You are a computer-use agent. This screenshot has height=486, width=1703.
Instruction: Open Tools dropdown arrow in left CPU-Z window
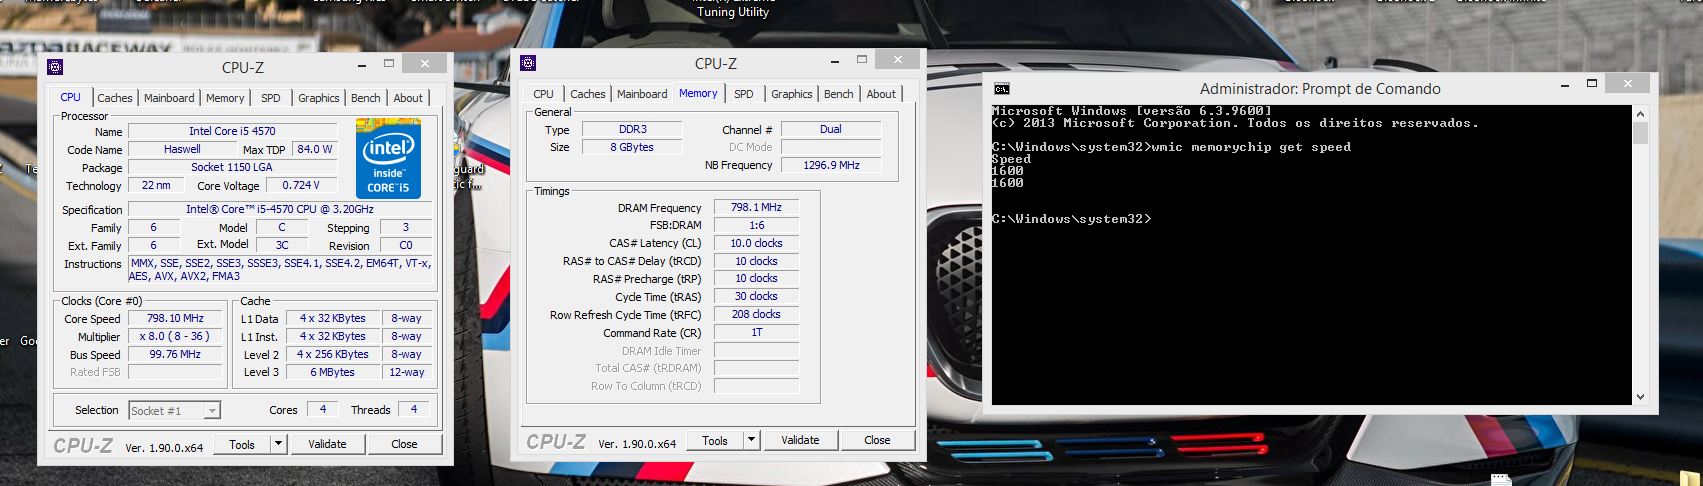[279, 444]
